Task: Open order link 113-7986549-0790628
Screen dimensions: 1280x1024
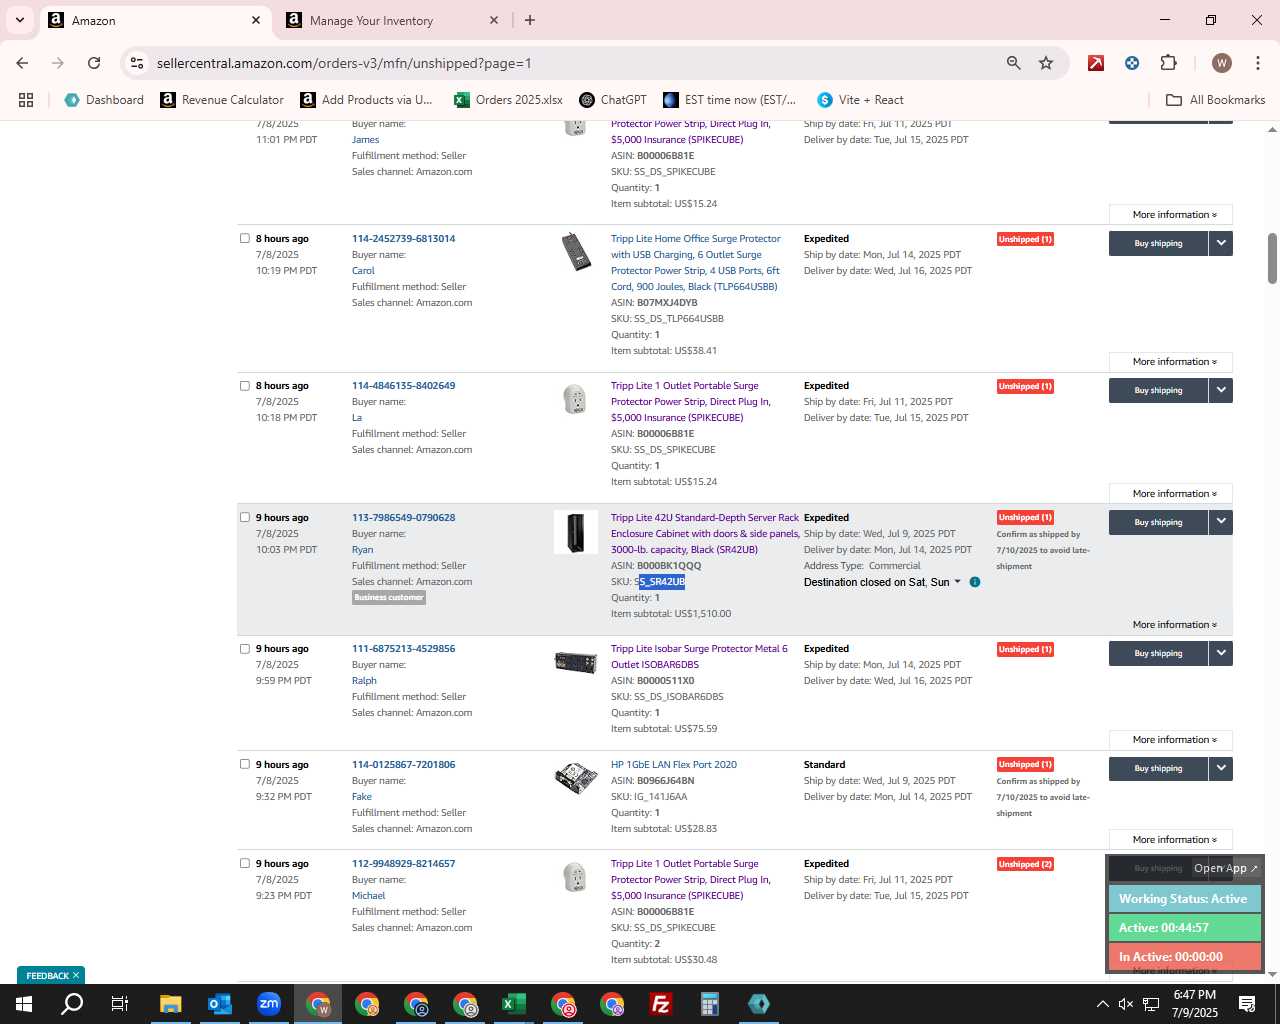Action: pyautogui.click(x=403, y=518)
